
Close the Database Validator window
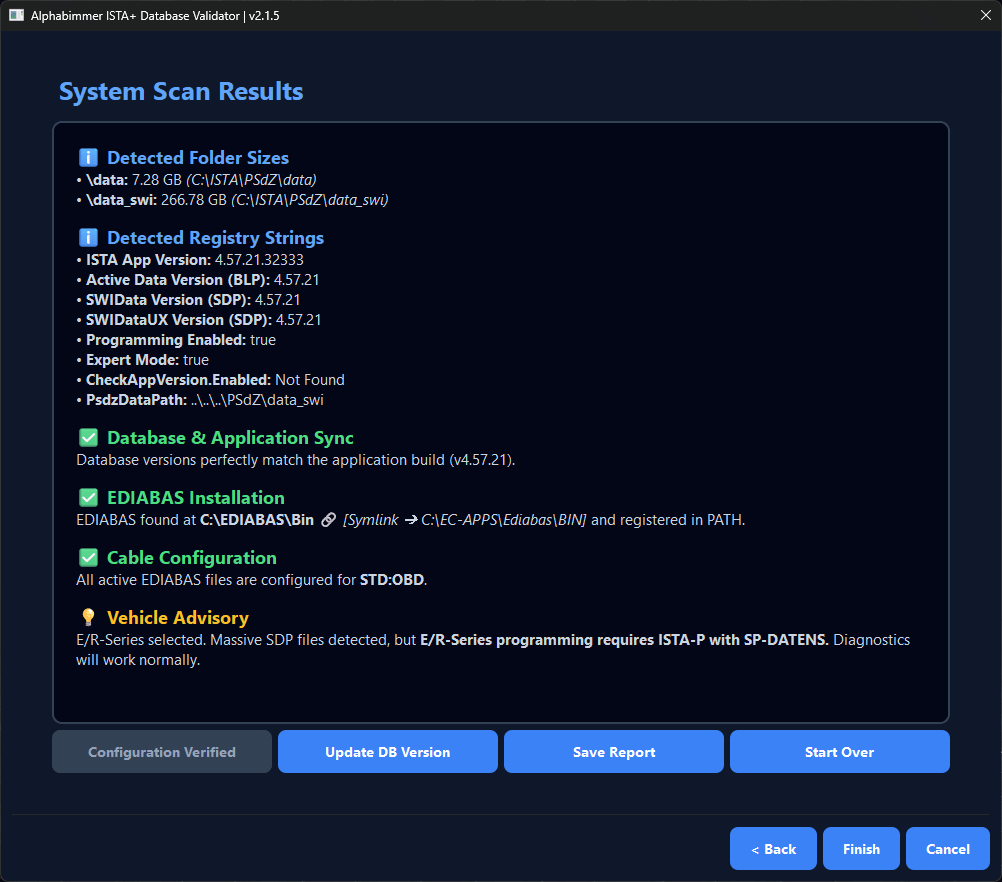click(x=985, y=15)
